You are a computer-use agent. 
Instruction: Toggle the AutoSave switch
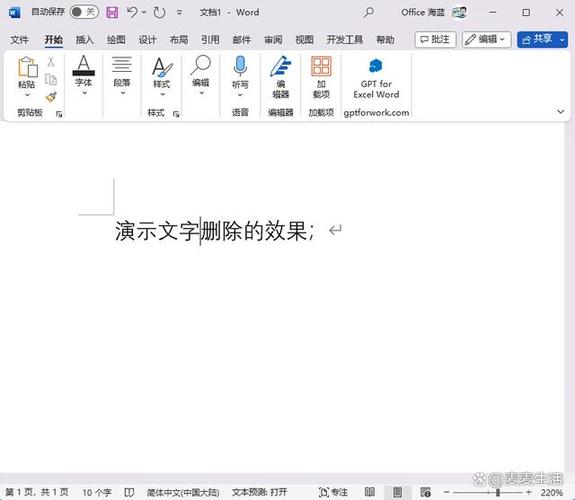pyautogui.click(x=84, y=12)
